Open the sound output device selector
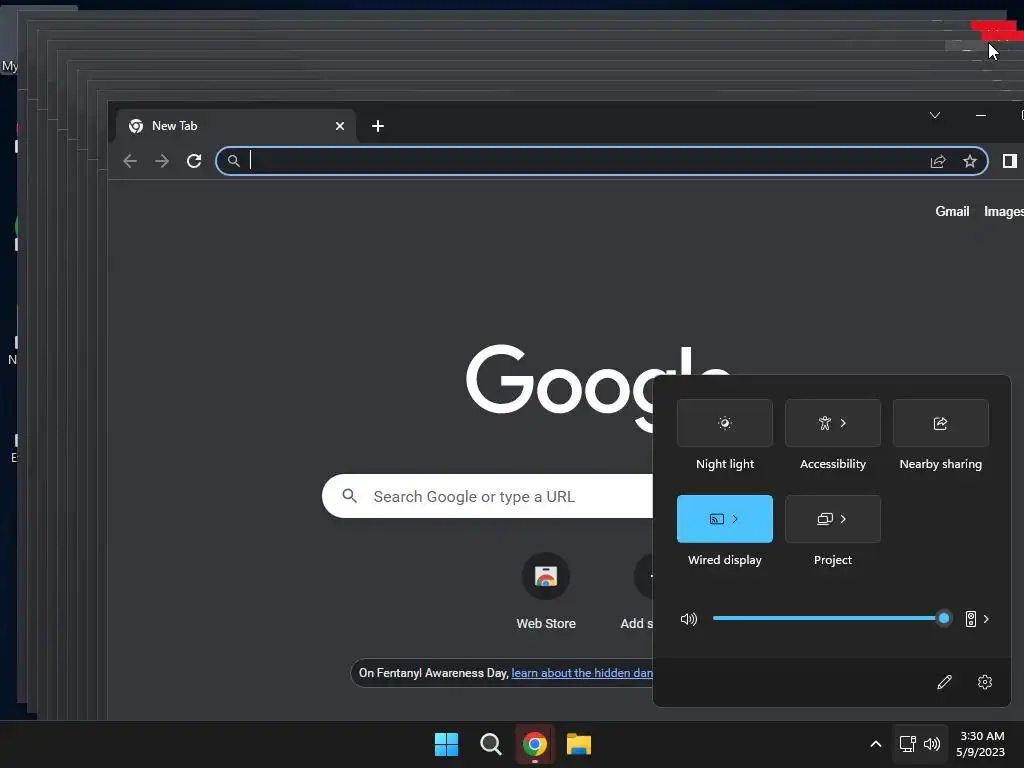Viewport: 1024px width, 768px height. tap(970, 618)
